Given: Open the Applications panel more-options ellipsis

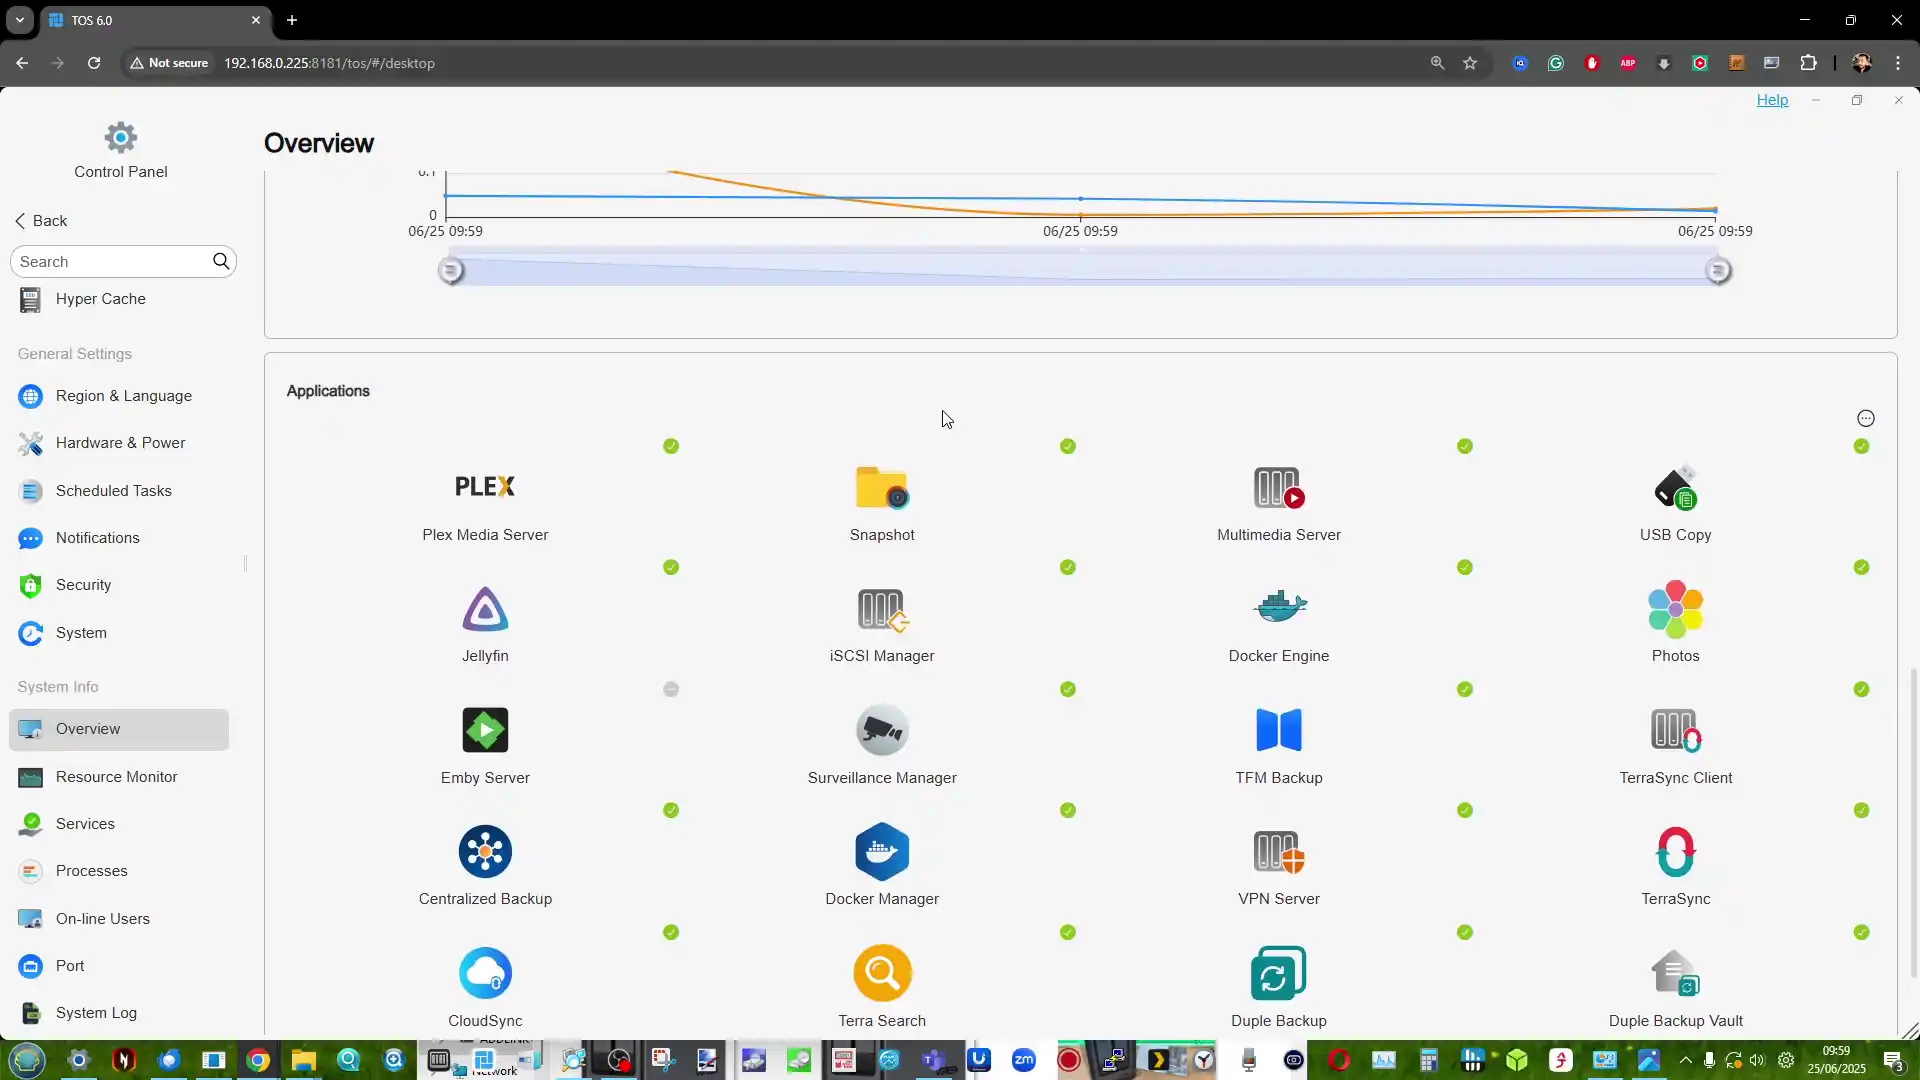Looking at the screenshot, I should click(x=1865, y=418).
